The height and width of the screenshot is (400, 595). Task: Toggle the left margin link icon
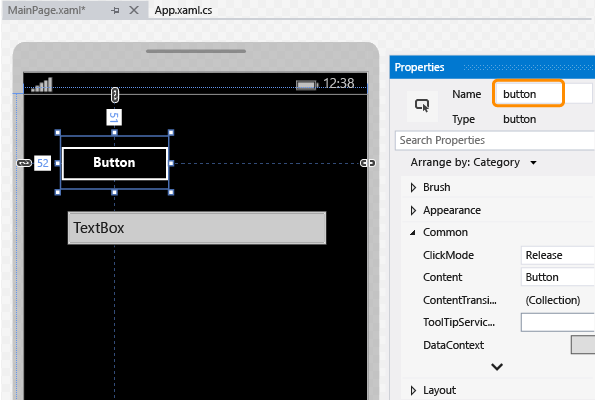click(x=24, y=163)
